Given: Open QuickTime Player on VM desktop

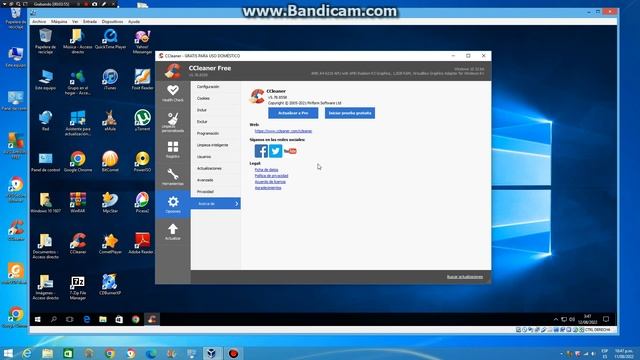Looking at the screenshot, I should point(110,39).
